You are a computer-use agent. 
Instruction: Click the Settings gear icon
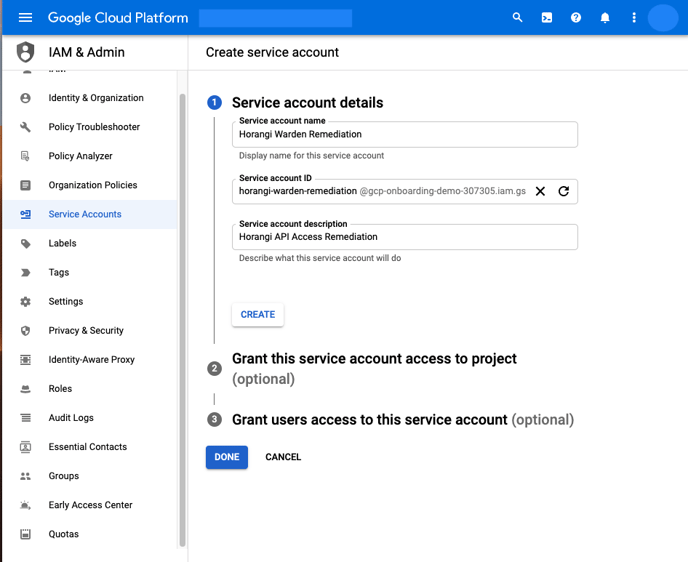(x=25, y=301)
